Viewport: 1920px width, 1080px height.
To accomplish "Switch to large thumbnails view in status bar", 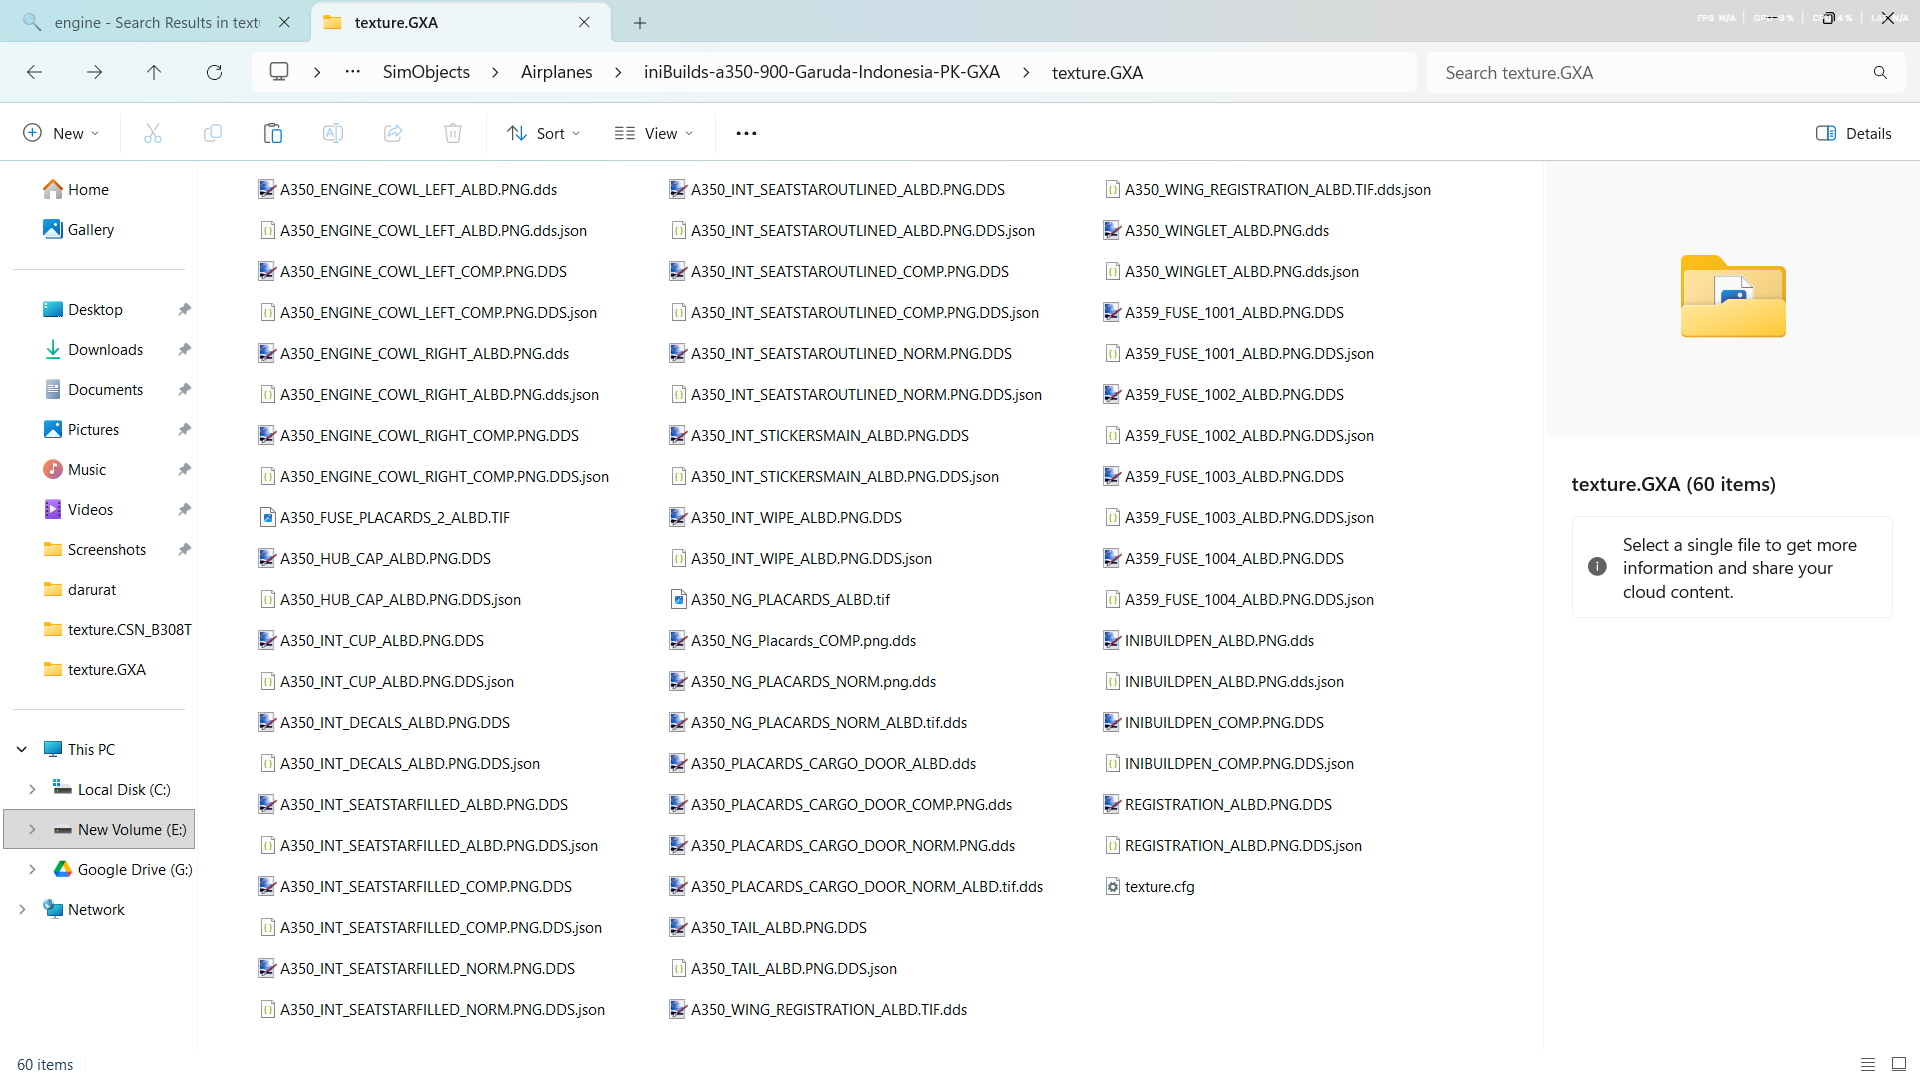I will [x=1899, y=1064].
